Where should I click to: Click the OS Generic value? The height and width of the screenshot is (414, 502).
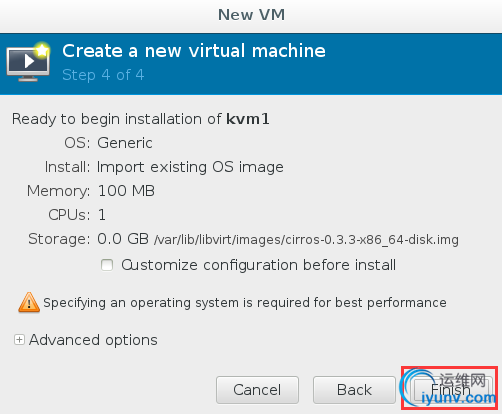[125, 143]
